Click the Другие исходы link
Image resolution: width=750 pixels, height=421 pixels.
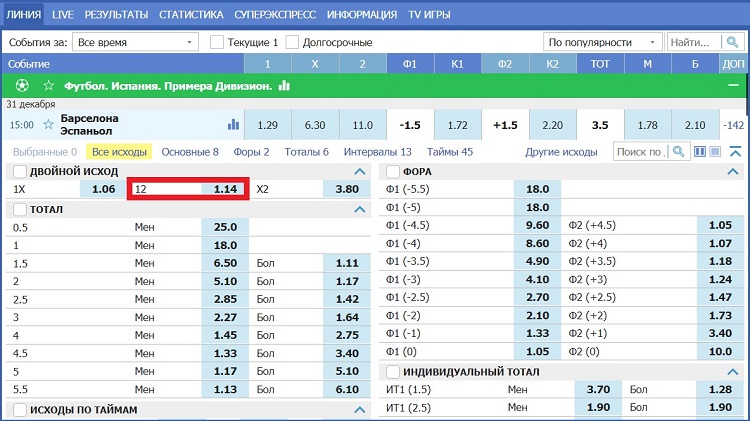(560, 152)
